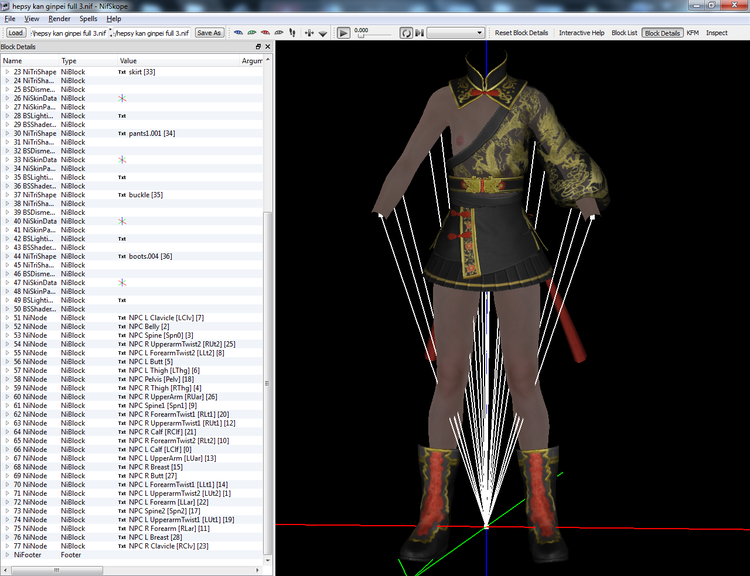Click the flip/perspective crosshair icon
The image size is (750, 576).
point(309,33)
